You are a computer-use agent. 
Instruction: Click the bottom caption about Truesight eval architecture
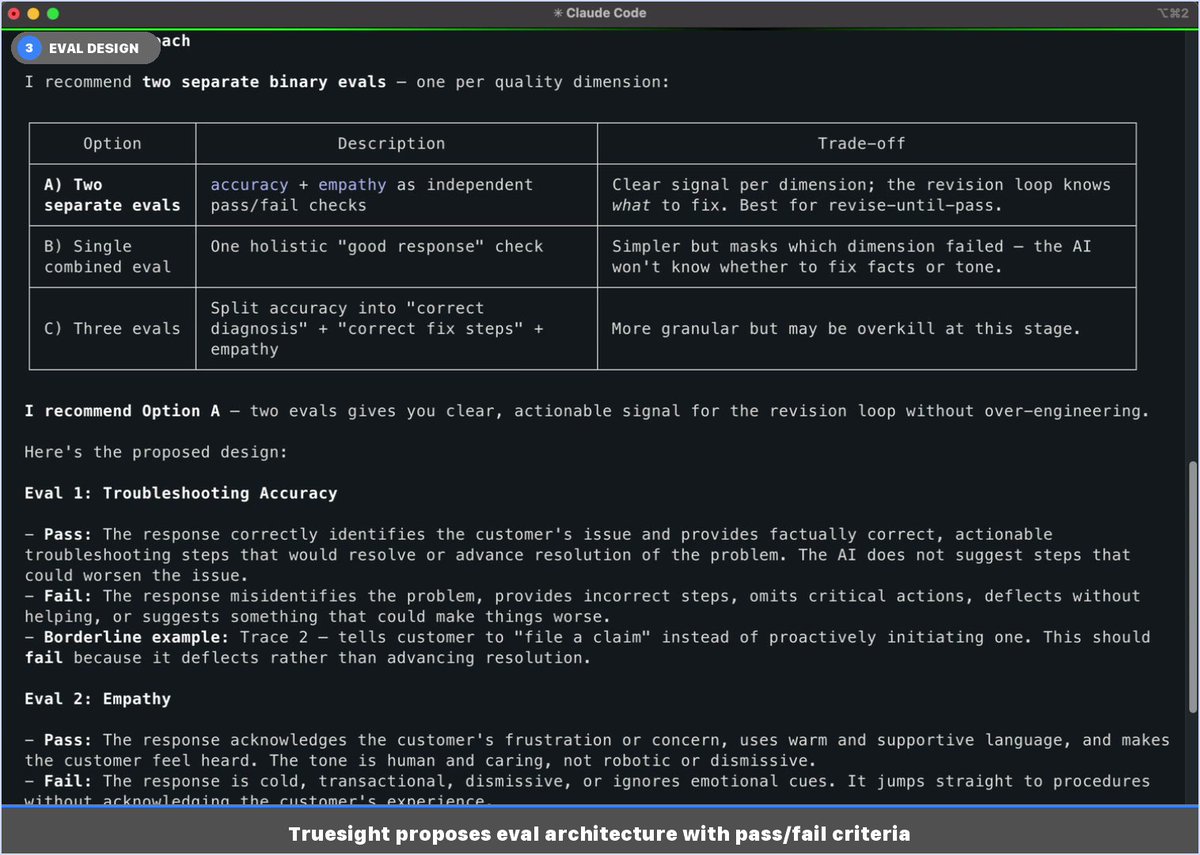pyautogui.click(x=600, y=833)
